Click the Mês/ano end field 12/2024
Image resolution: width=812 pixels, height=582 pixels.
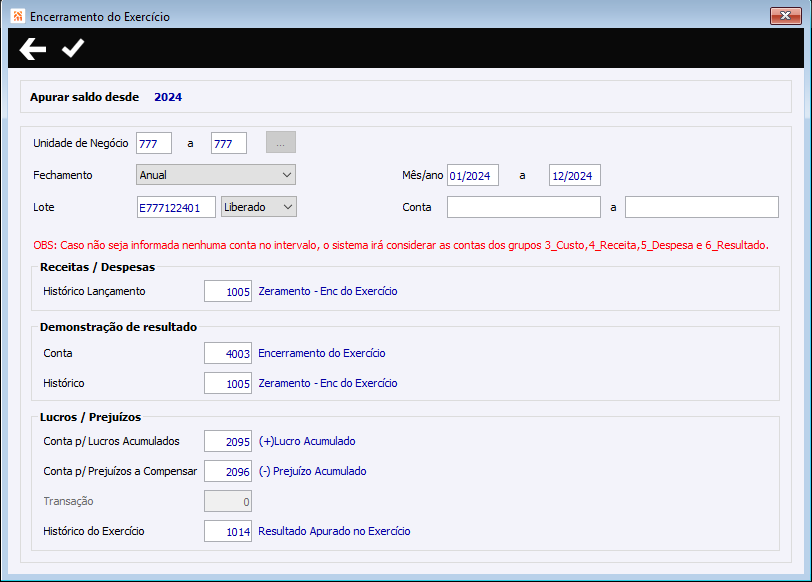tap(575, 176)
